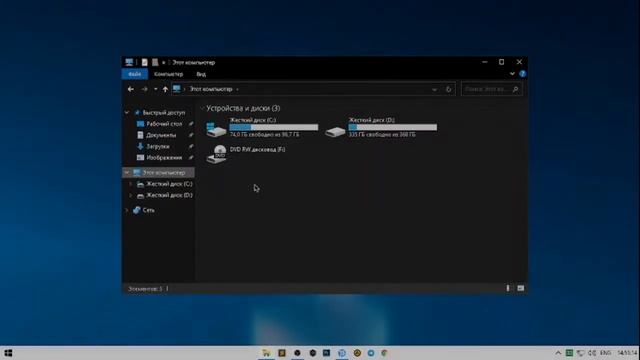640x360 pixels.
Task: Switch to large icons view in status bar
Action: (x=521, y=288)
